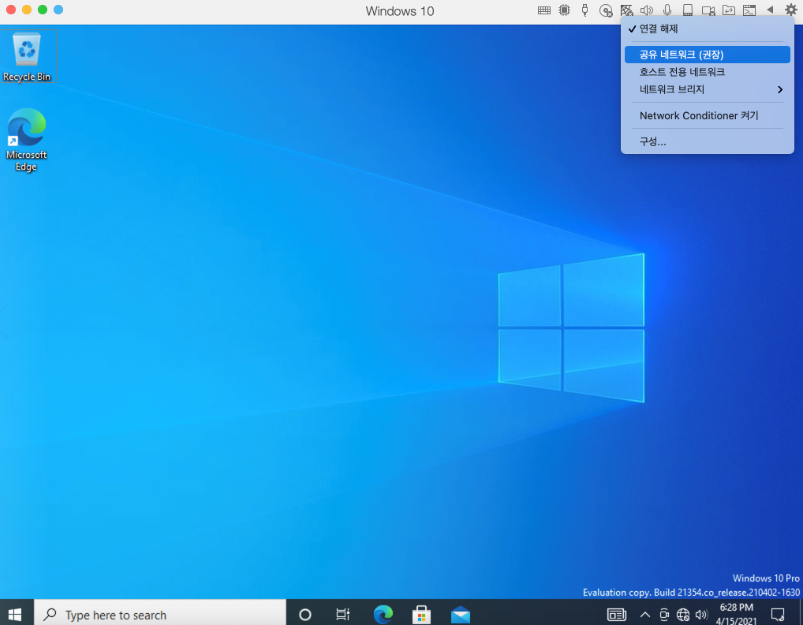Open the USB devices icon
The image size is (803, 625).
pyautogui.click(x=585, y=10)
